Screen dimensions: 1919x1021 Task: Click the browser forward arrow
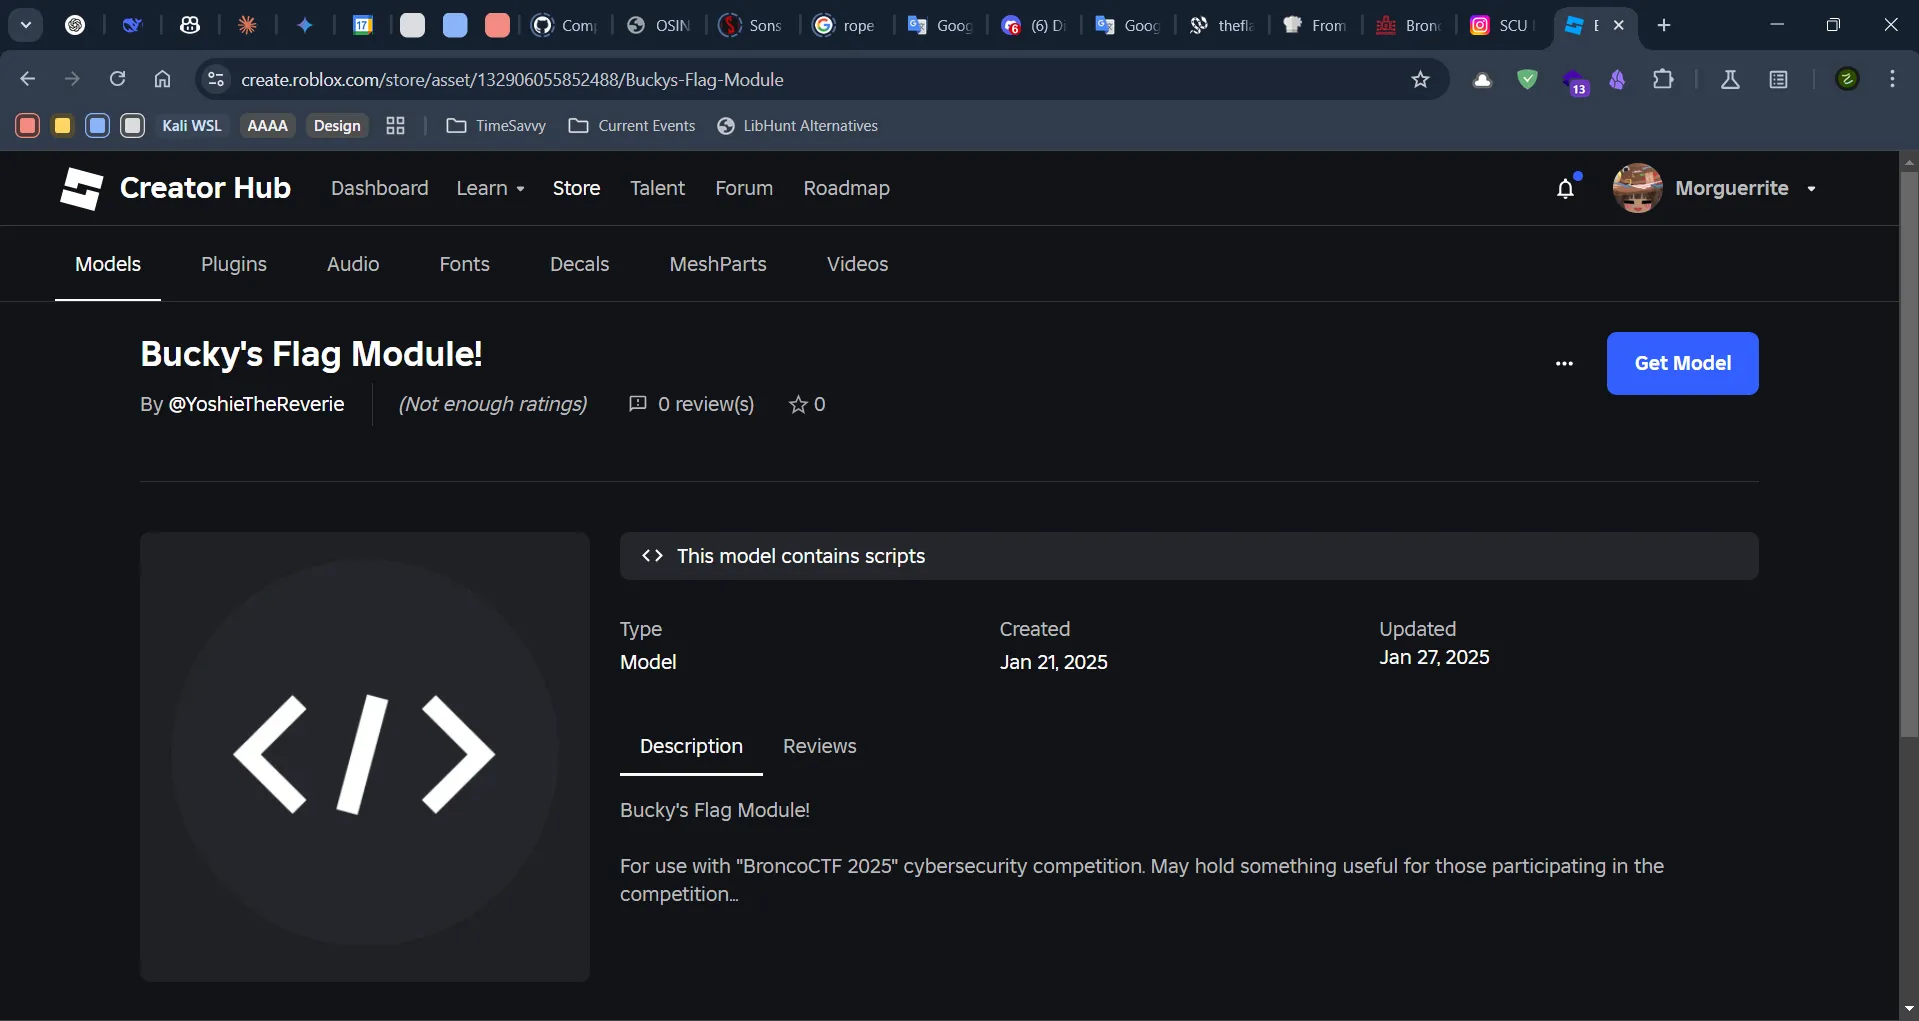(72, 79)
